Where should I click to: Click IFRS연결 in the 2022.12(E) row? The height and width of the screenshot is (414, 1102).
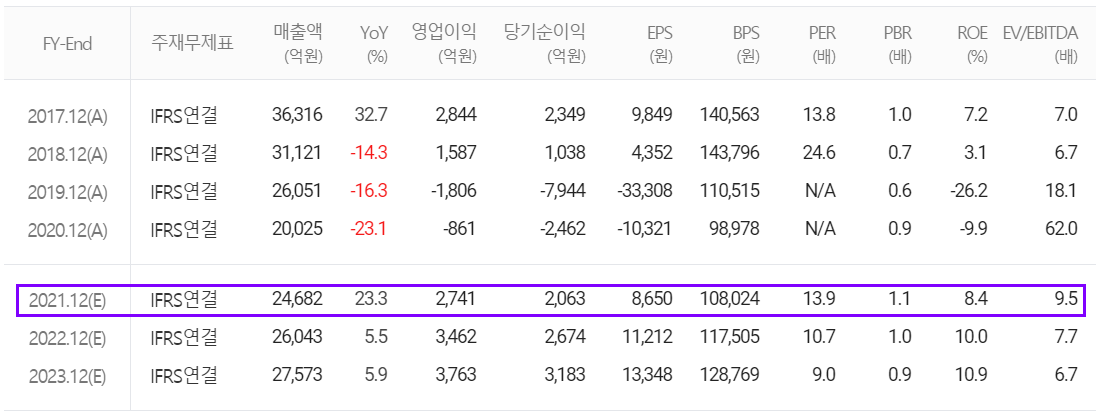point(184,337)
